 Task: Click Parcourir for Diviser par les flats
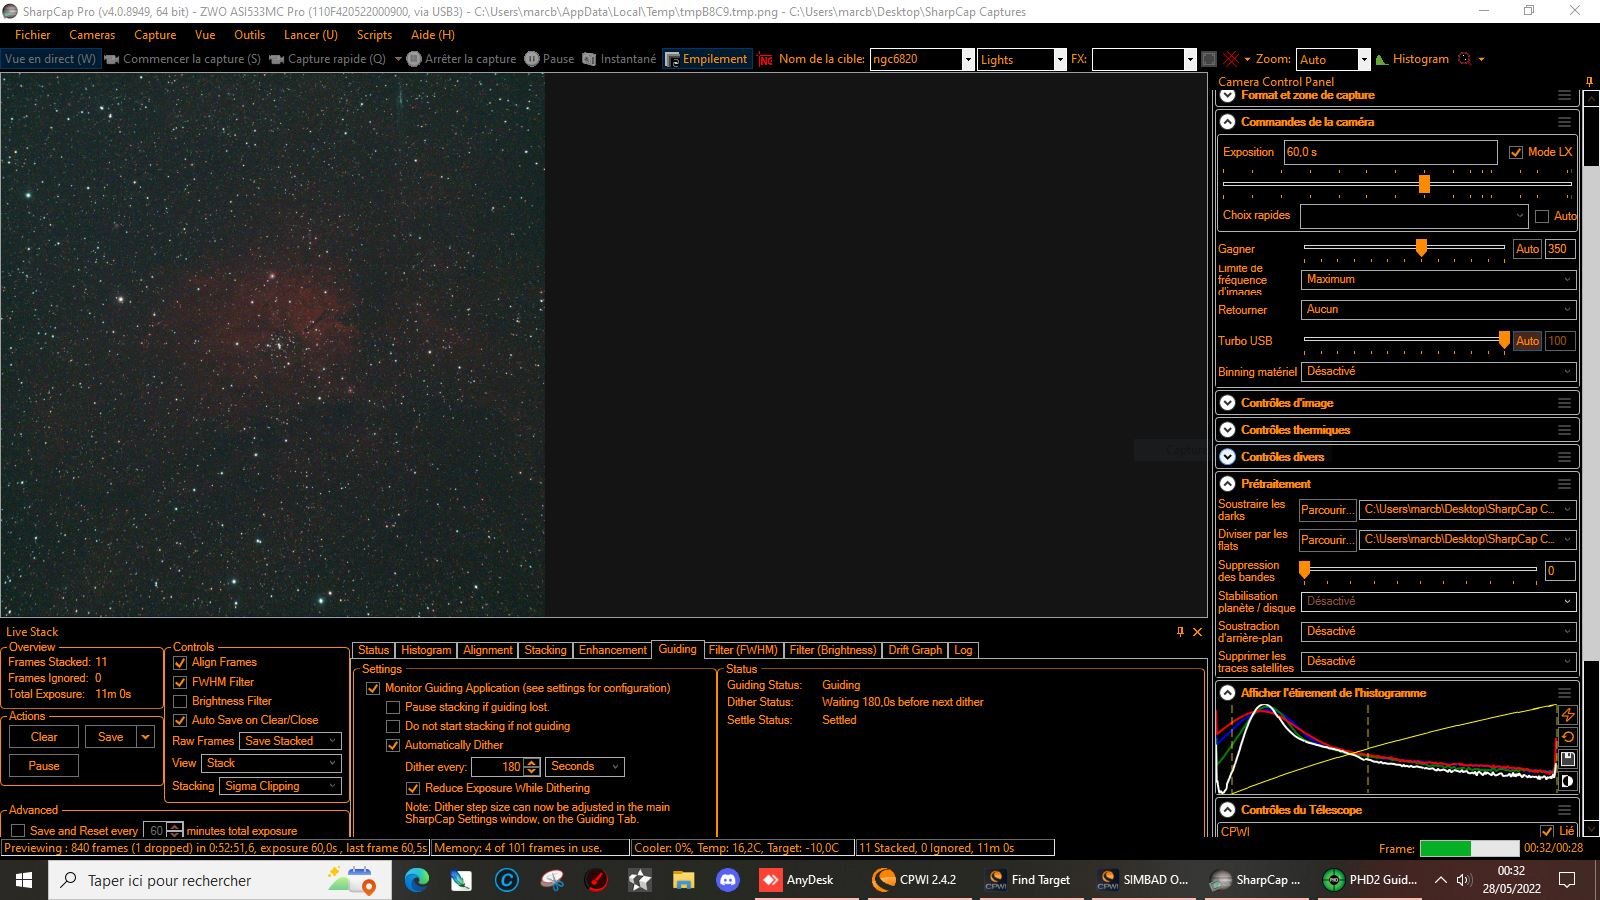(x=1327, y=540)
